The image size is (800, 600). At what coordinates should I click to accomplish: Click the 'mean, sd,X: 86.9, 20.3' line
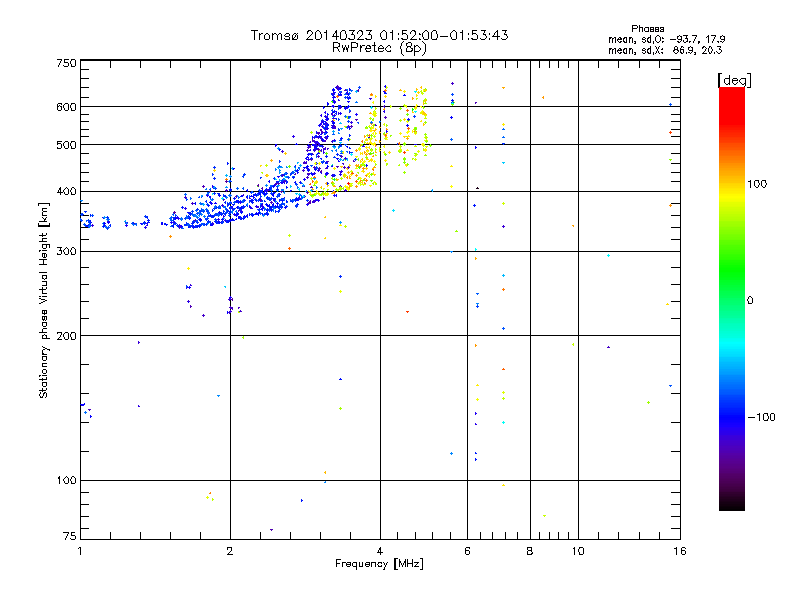[665, 50]
